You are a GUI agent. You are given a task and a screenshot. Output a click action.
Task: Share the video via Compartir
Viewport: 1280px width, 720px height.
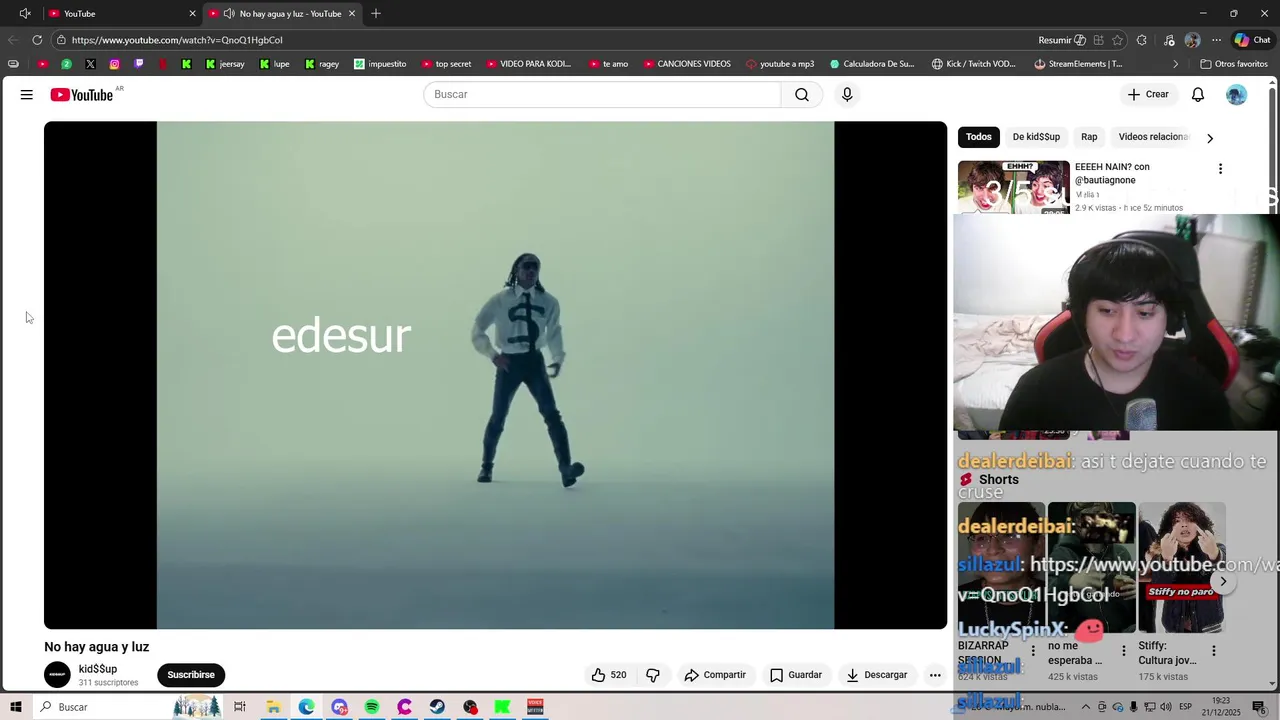click(x=715, y=675)
